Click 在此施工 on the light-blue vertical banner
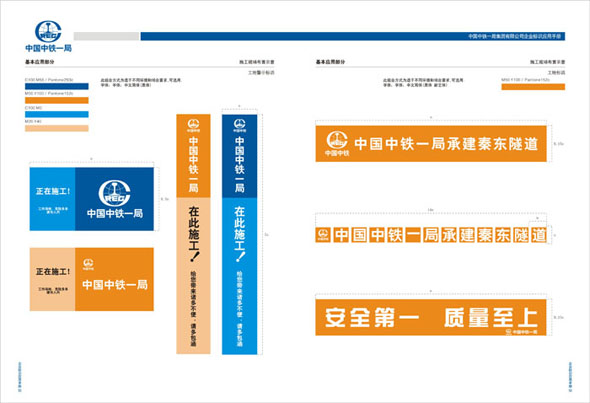 [x=240, y=234]
